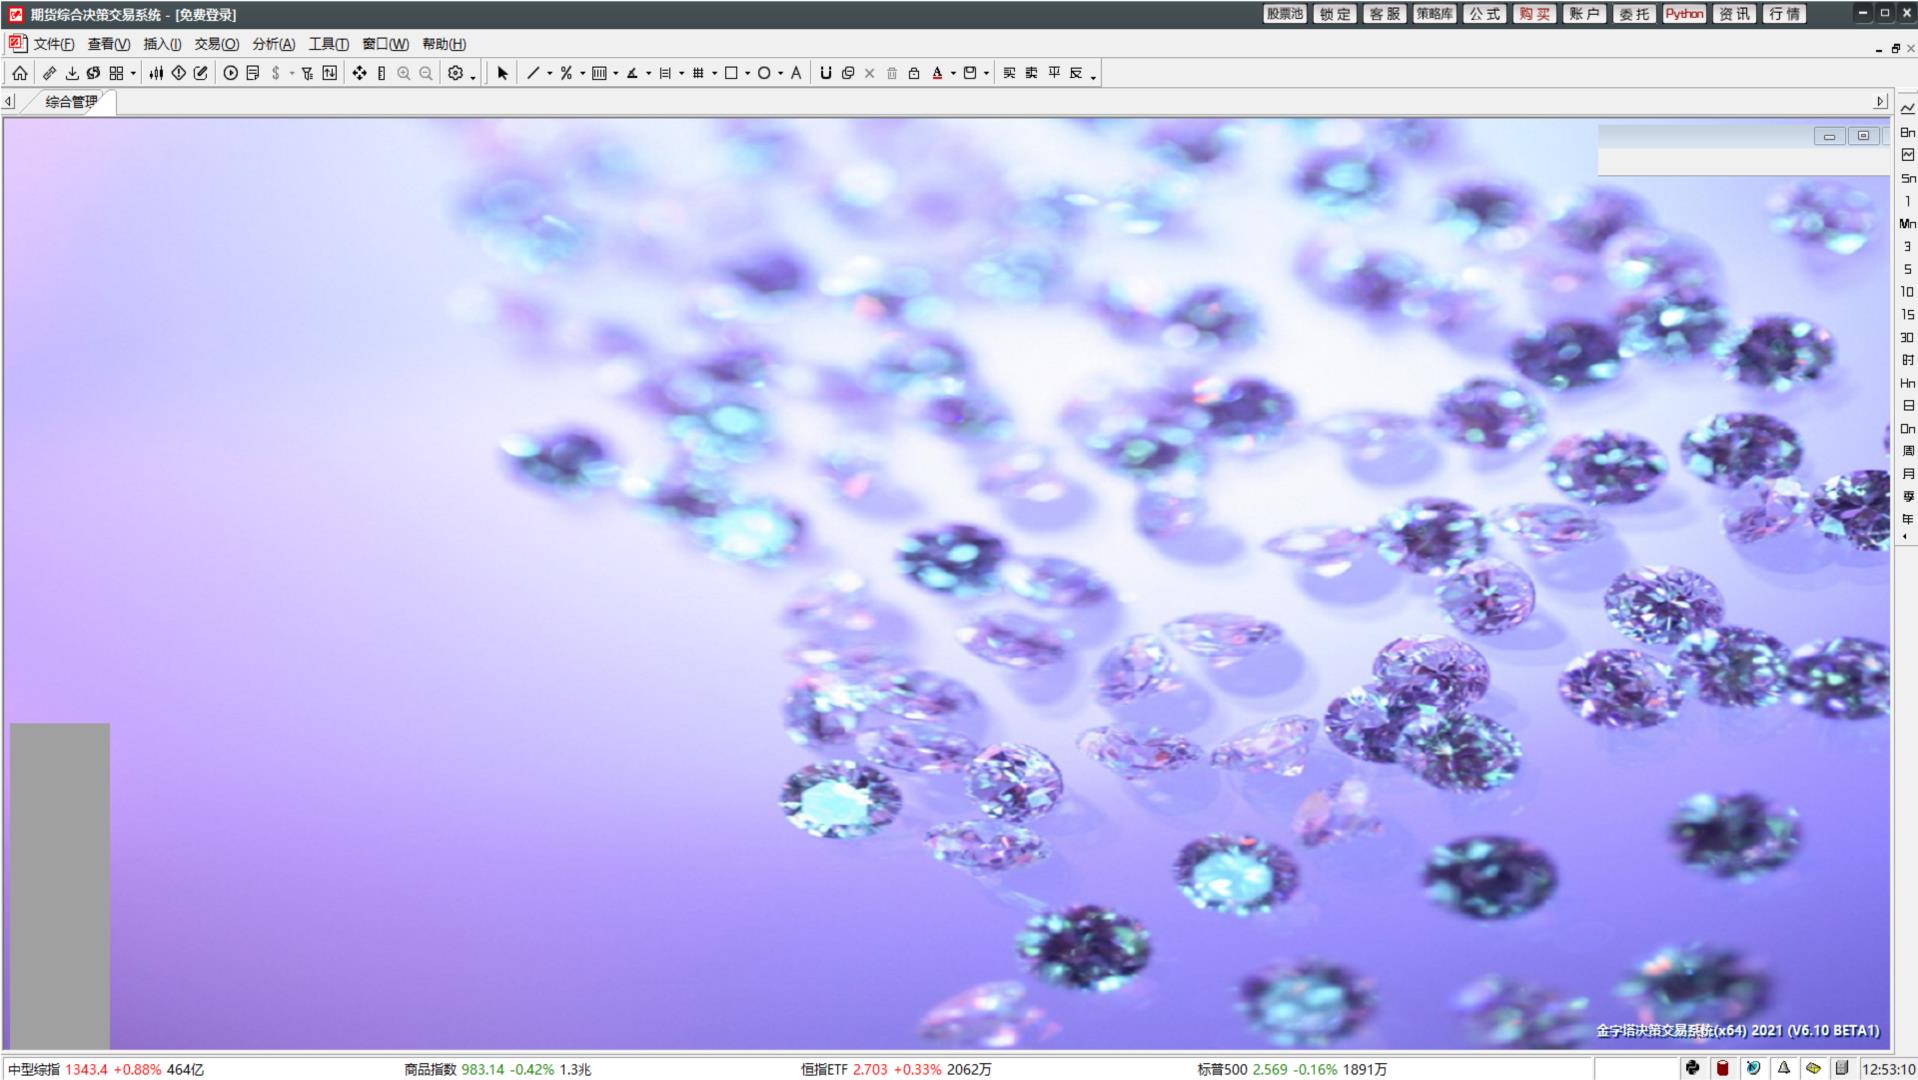
Task: Open the red underlined font color picker
Action: 937,73
